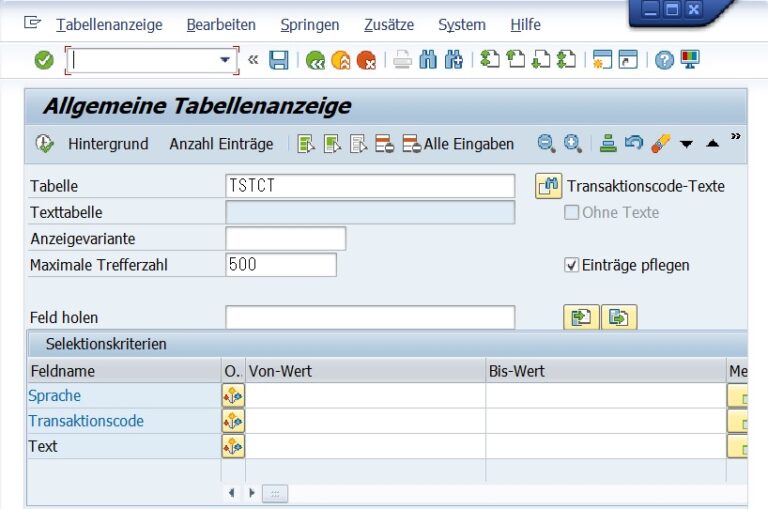Screen dimensions: 768x509
Task: Click the black down-arrow toolbar button
Action: [x=687, y=144]
